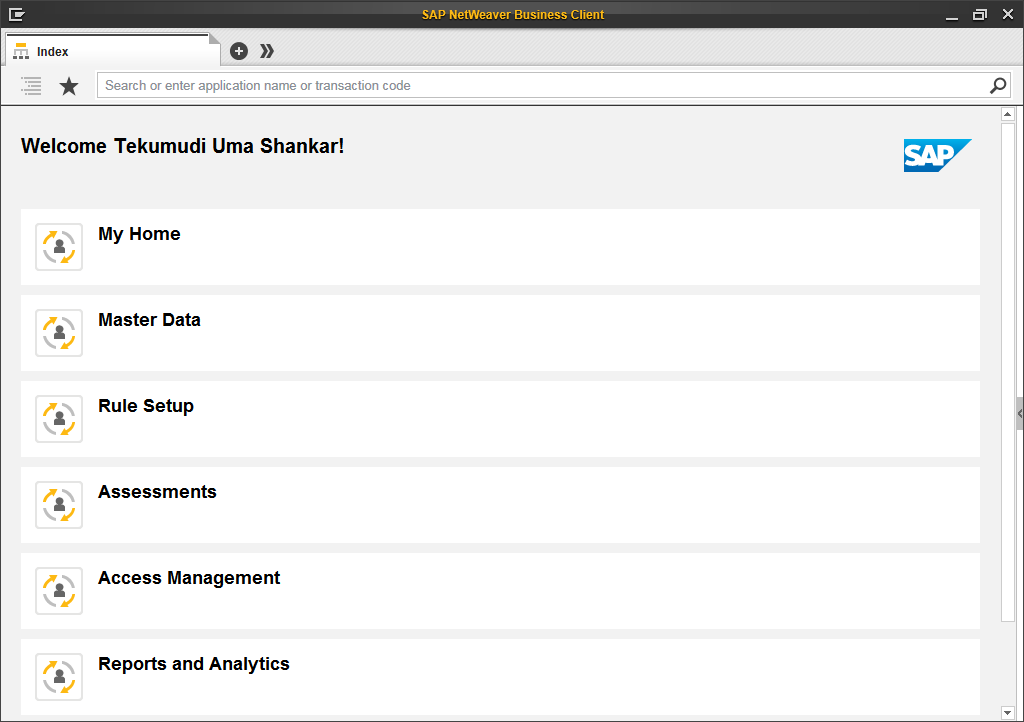Open a new tab with the plus icon
The image size is (1024, 722).
238,50
